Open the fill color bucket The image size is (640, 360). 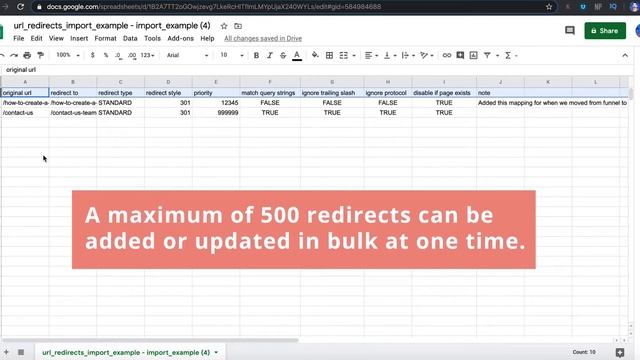(315, 55)
